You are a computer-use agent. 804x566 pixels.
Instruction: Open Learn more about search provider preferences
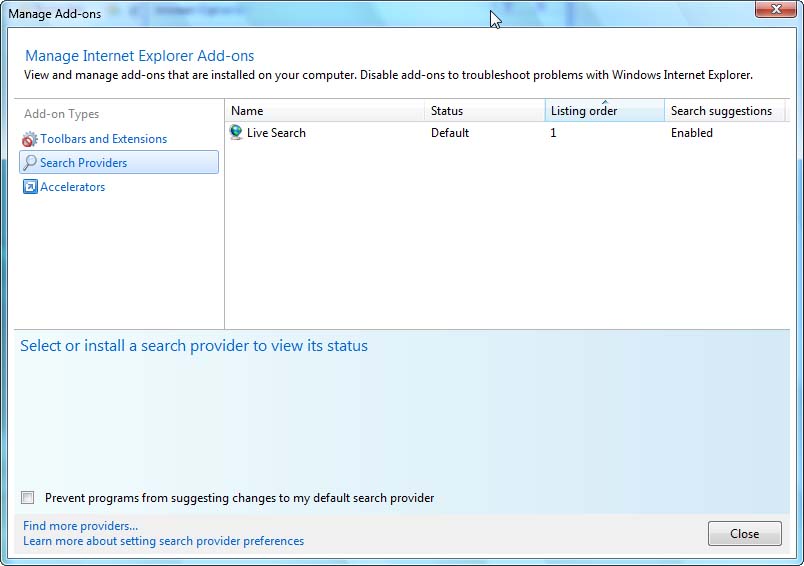tap(163, 541)
